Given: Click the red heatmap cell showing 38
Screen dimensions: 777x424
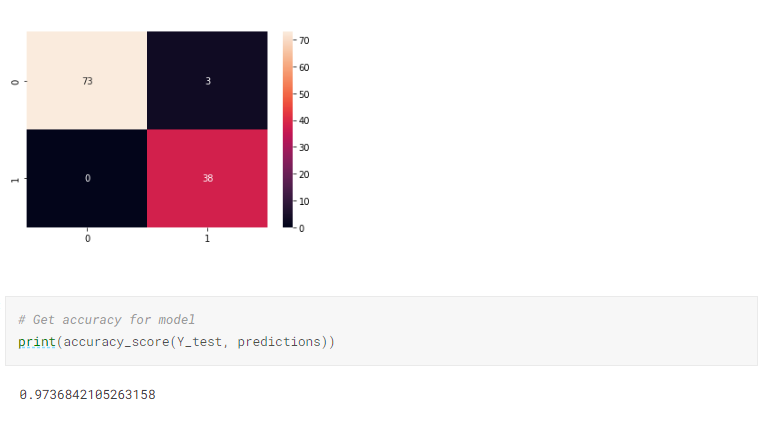Looking at the screenshot, I should (x=207, y=178).
